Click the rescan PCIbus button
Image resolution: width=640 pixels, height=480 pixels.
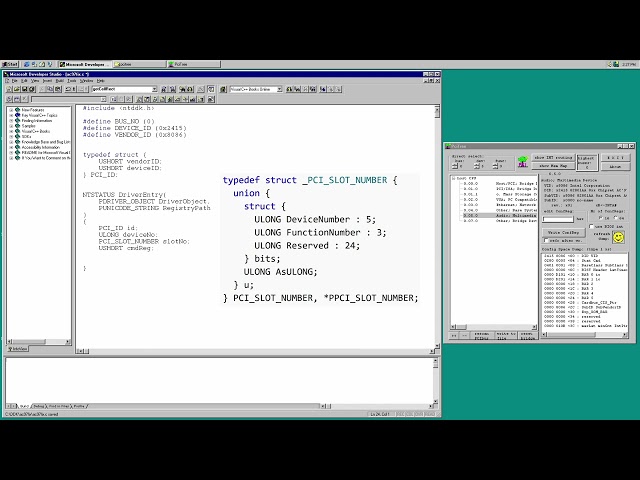click(x=482, y=336)
